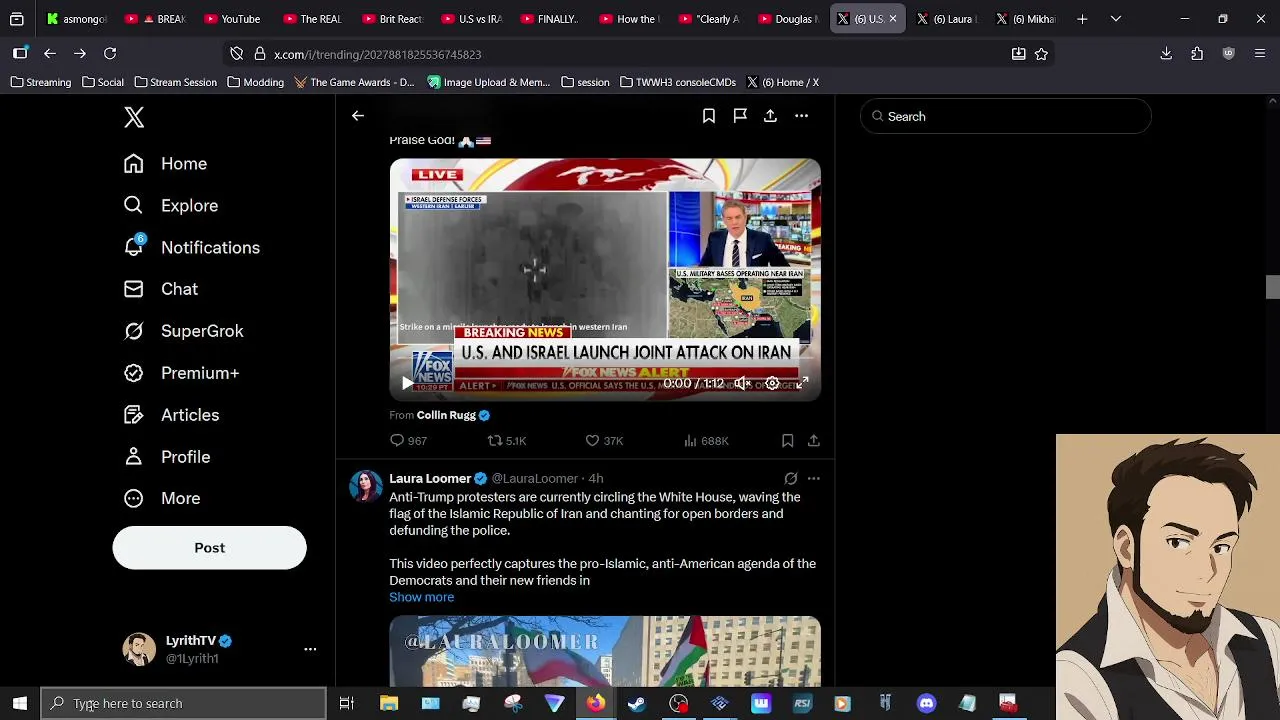The image size is (1280, 720).
Task: Go back with the trending page arrow
Action: pos(358,116)
